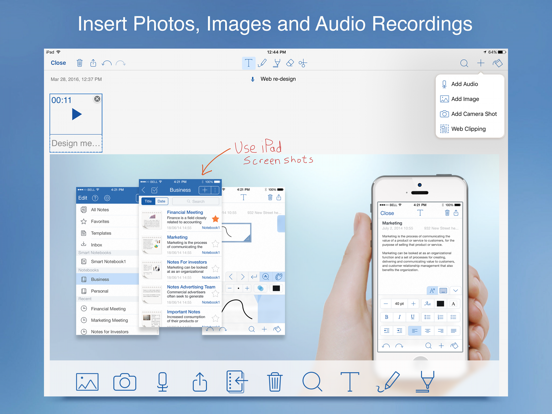The image size is (552, 414).
Task: Tap Edit in left phone screenshot
Action: coord(83,198)
